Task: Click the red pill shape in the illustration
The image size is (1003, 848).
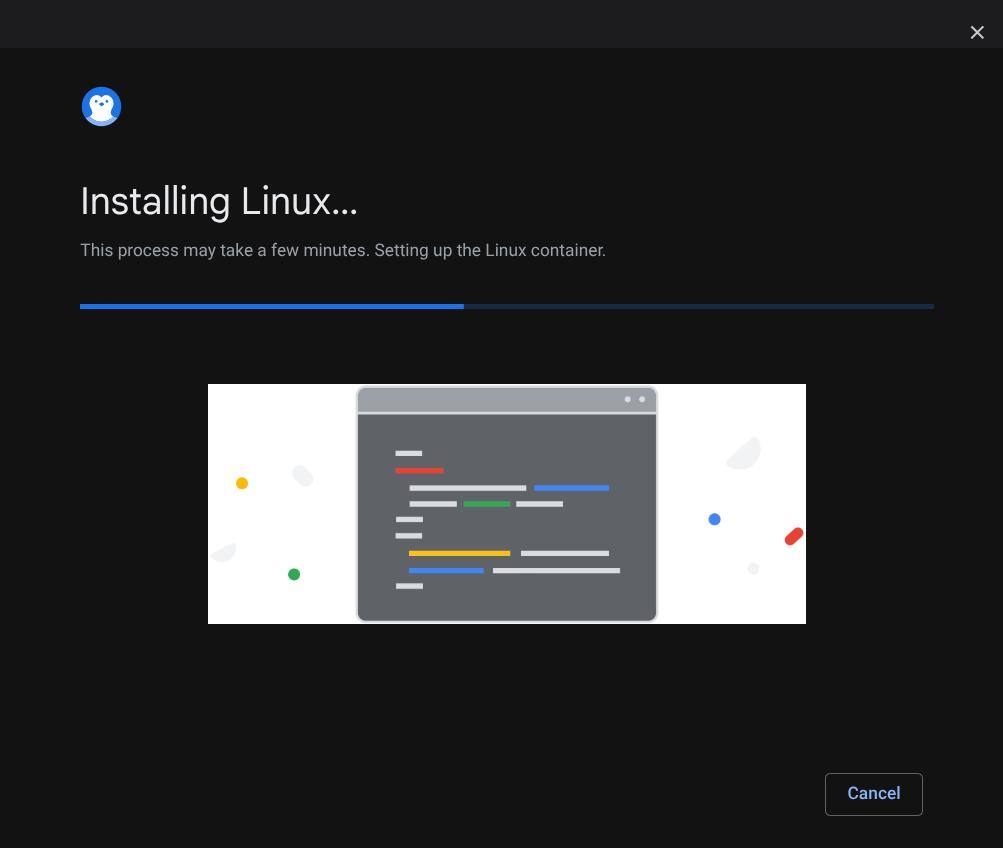Action: [x=794, y=537]
